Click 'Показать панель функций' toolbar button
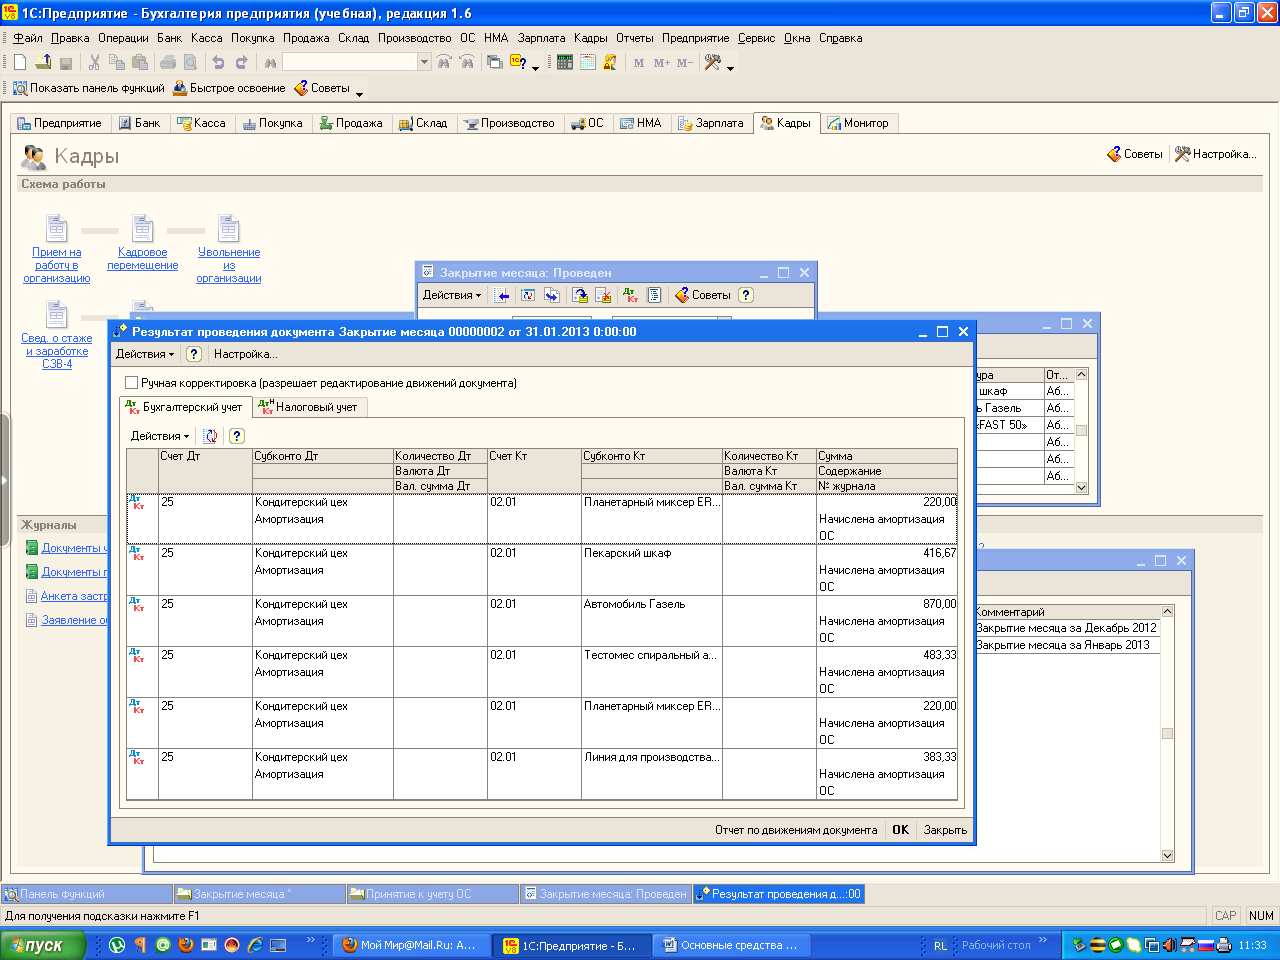The image size is (1280, 960). [88, 88]
